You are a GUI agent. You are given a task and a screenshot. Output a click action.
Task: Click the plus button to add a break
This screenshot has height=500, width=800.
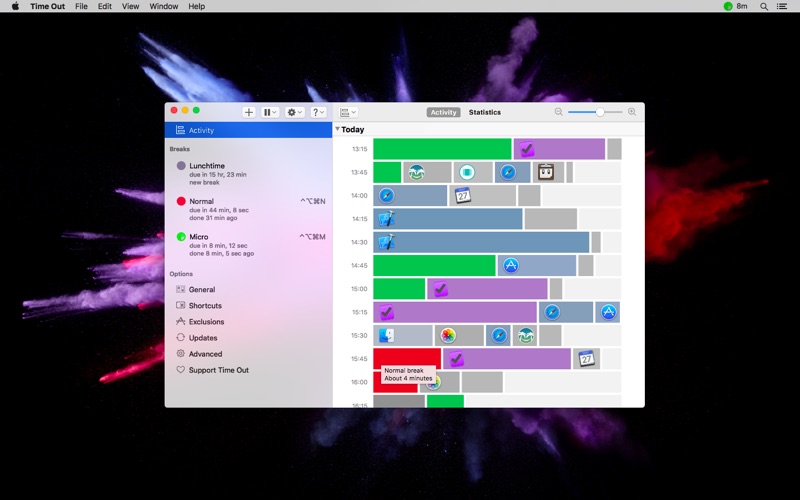coord(248,112)
